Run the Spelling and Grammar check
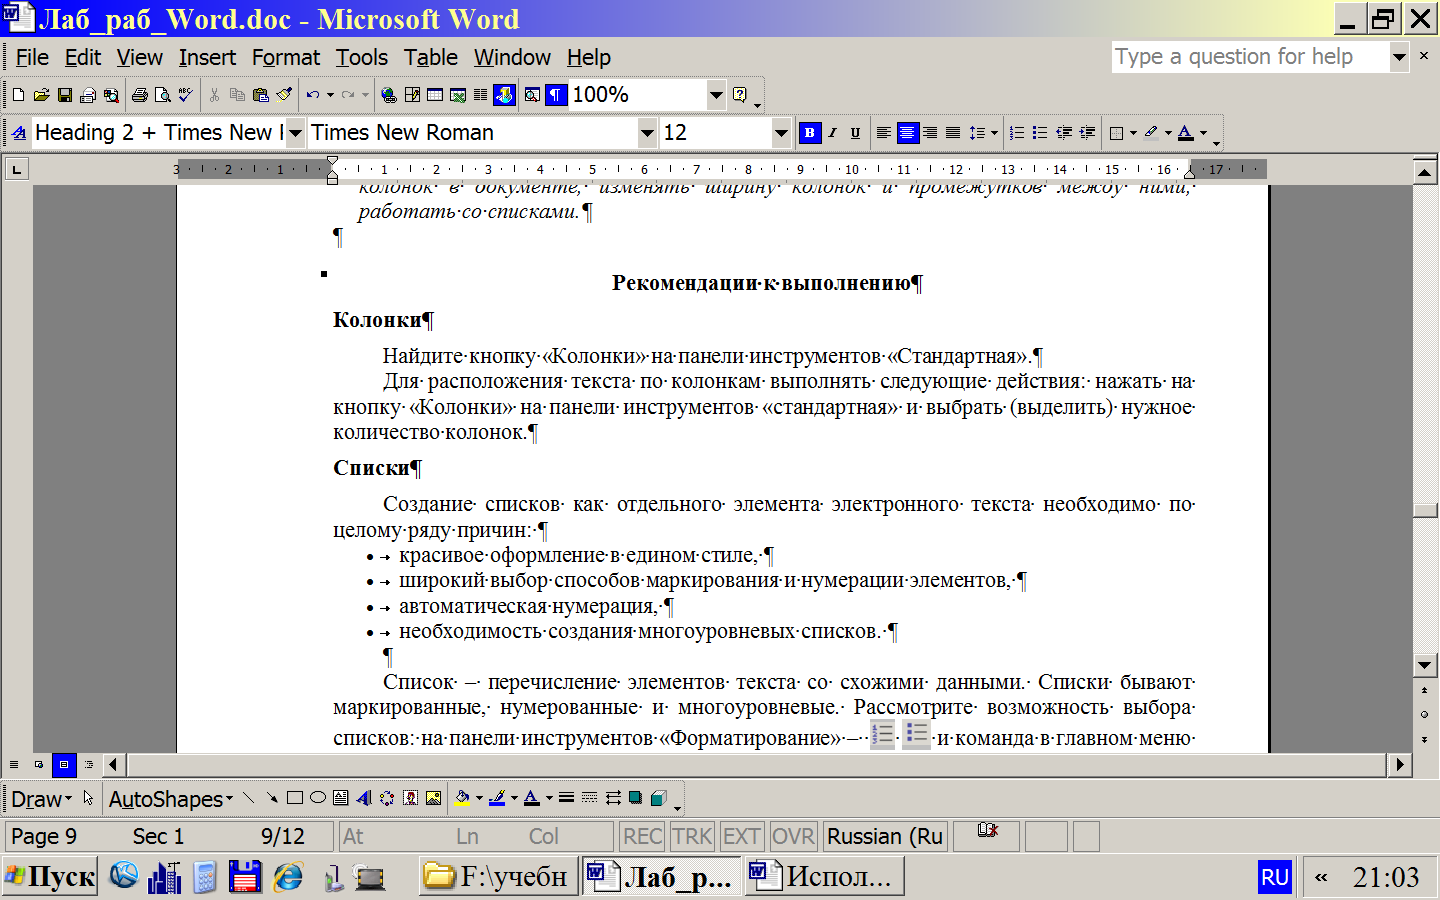1440x900 pixels. [x=185, y=95]
